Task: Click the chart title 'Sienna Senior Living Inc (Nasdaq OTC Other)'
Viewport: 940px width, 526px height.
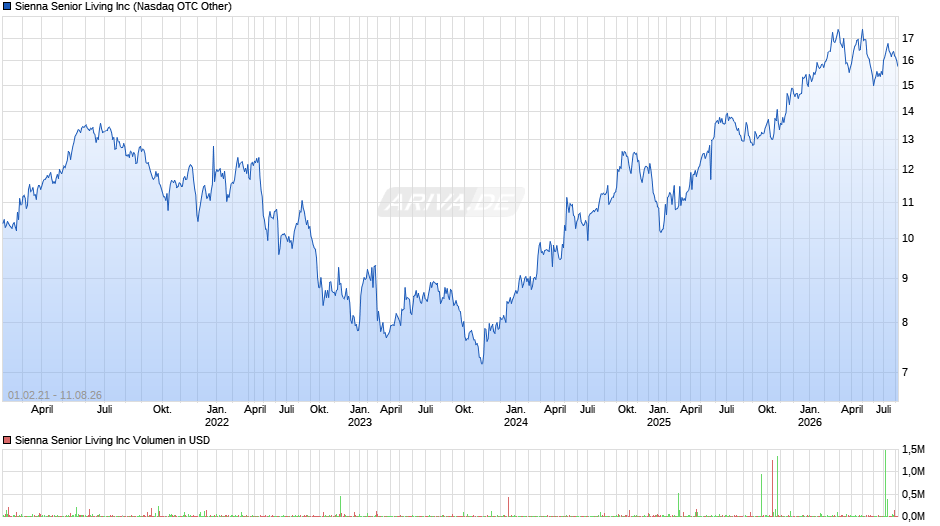Action: point(123,7)
